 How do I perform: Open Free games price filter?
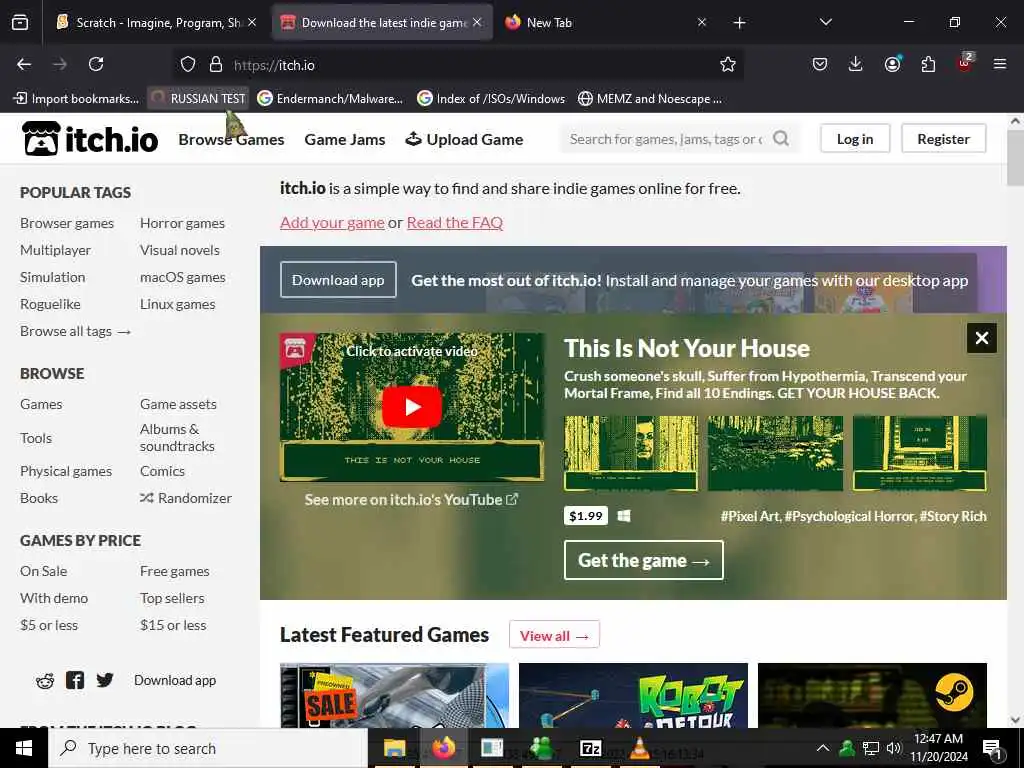pos(174,571)
